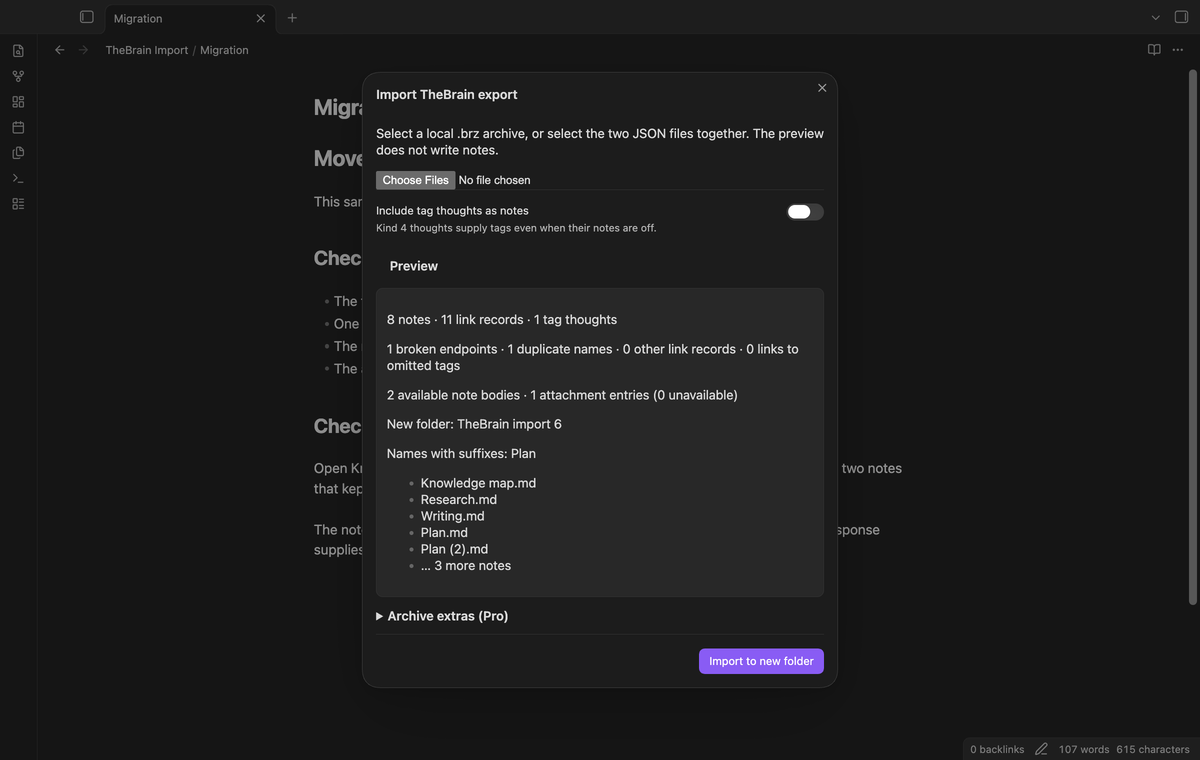The width and height of the screenshot is (1200, 760).
Task: Click 107 words in status bar
Action: 1084,749
